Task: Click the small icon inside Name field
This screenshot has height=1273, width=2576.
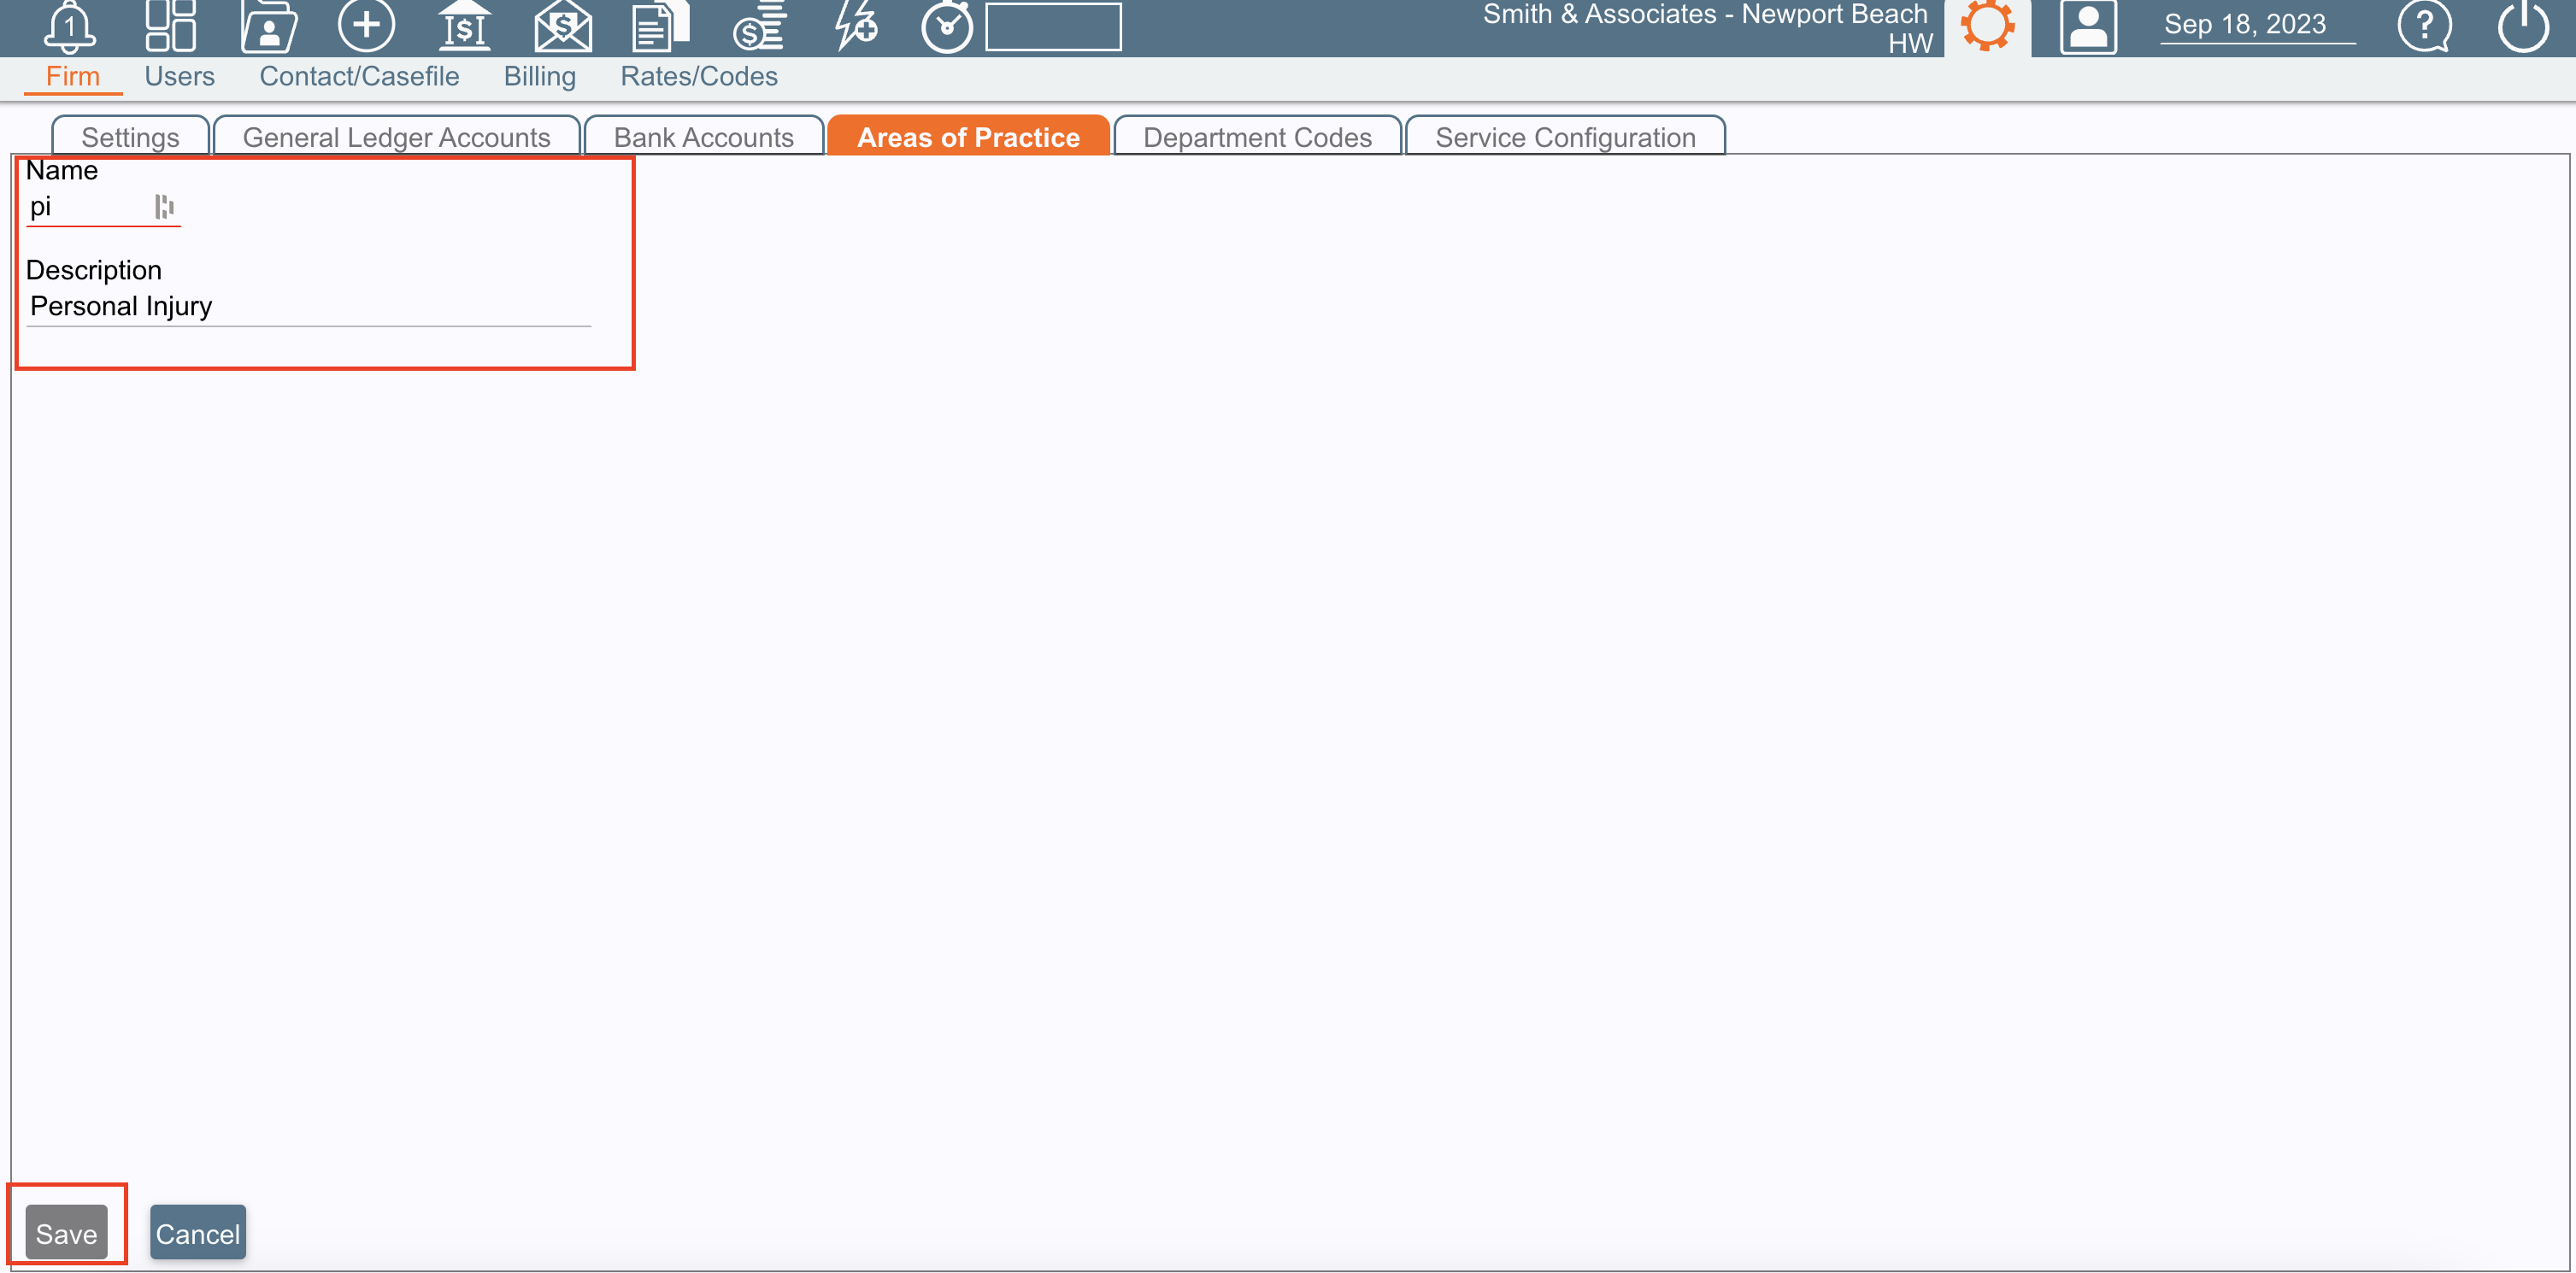Action: 165,207
